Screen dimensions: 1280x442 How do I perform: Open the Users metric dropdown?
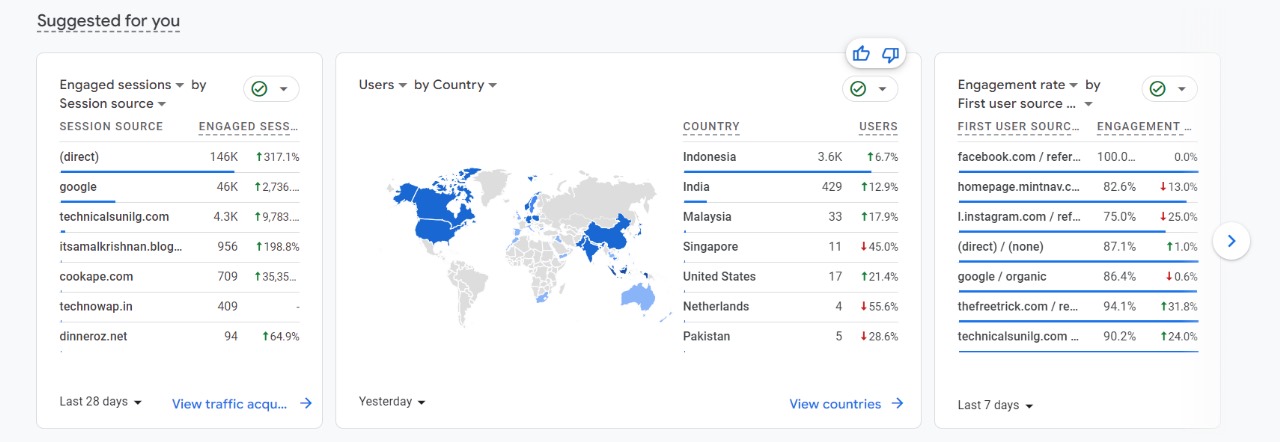coord(383,85)
